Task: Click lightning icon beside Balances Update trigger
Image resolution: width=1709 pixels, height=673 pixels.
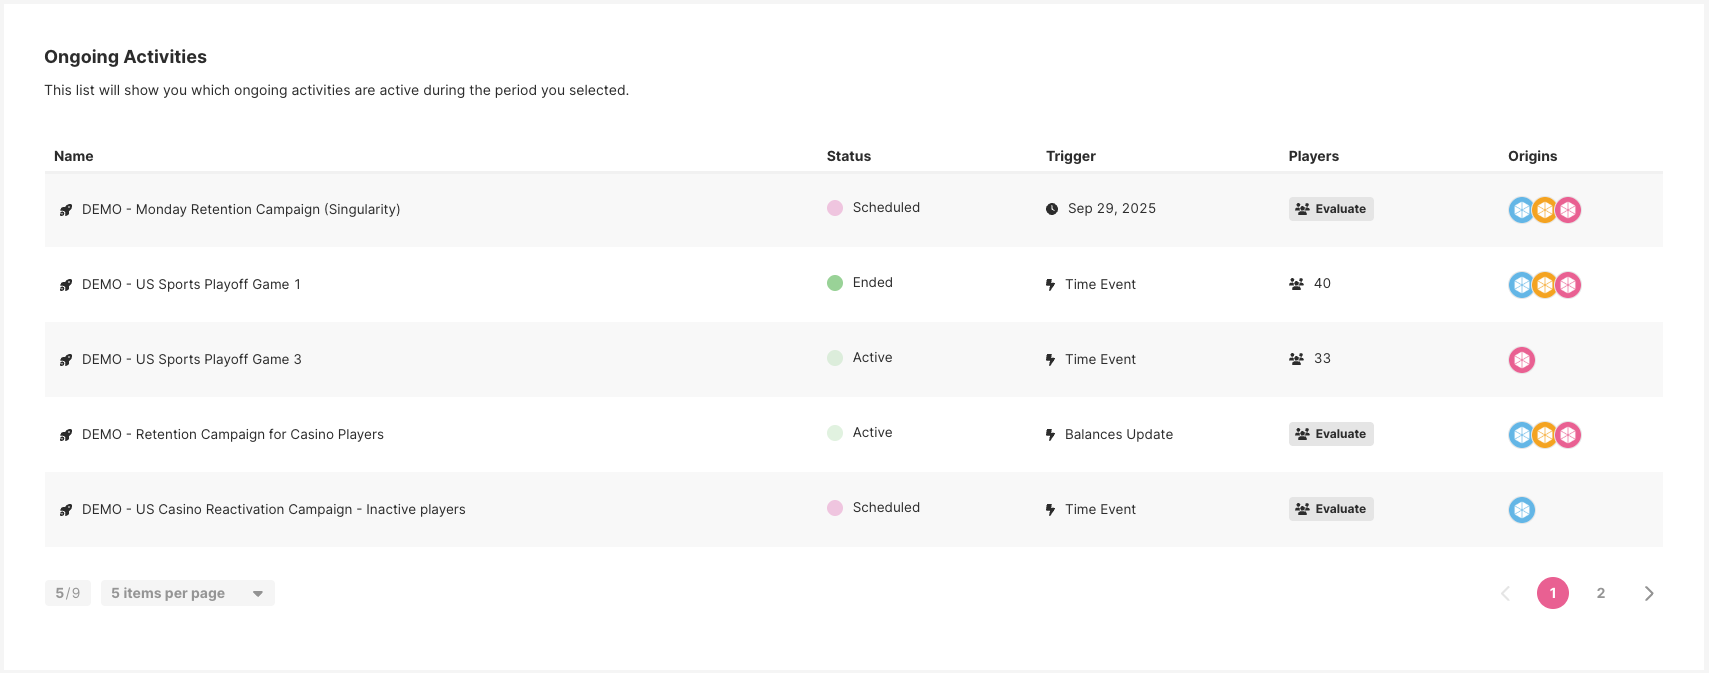Action: (x=1050, y=435)
